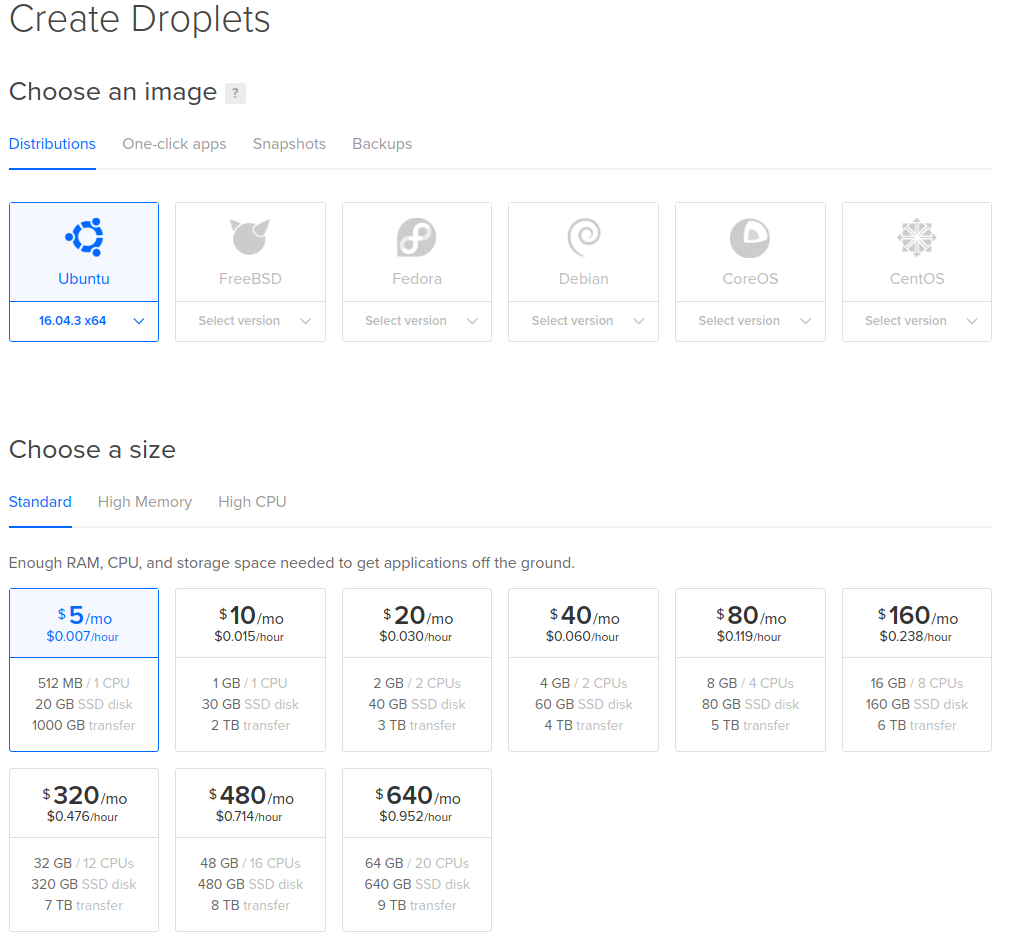This screenshot has width=1011, height=944.
Task: Choose the FreeBSD logo icon
Action: point(250,237)
